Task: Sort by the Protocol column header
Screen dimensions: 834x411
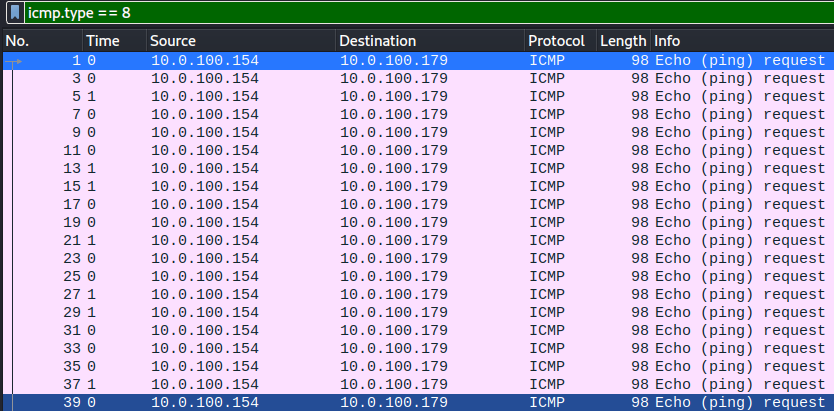Action: click(x=561, y=41)
